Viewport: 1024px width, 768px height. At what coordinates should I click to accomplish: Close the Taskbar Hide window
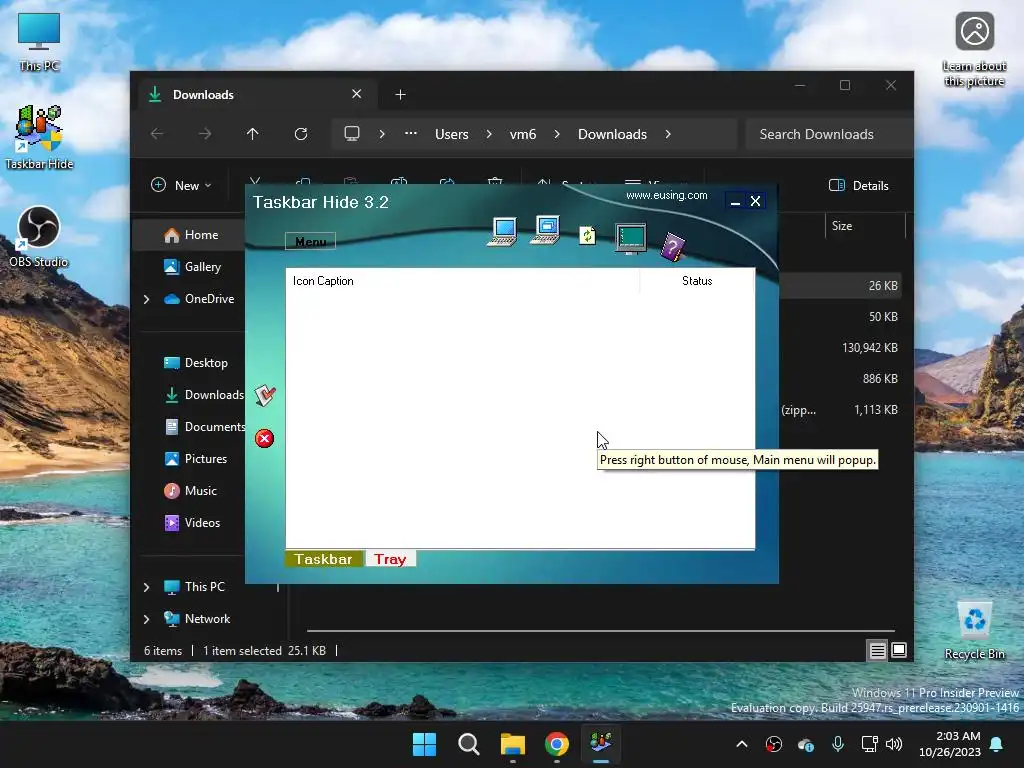(x=756, y=201)
